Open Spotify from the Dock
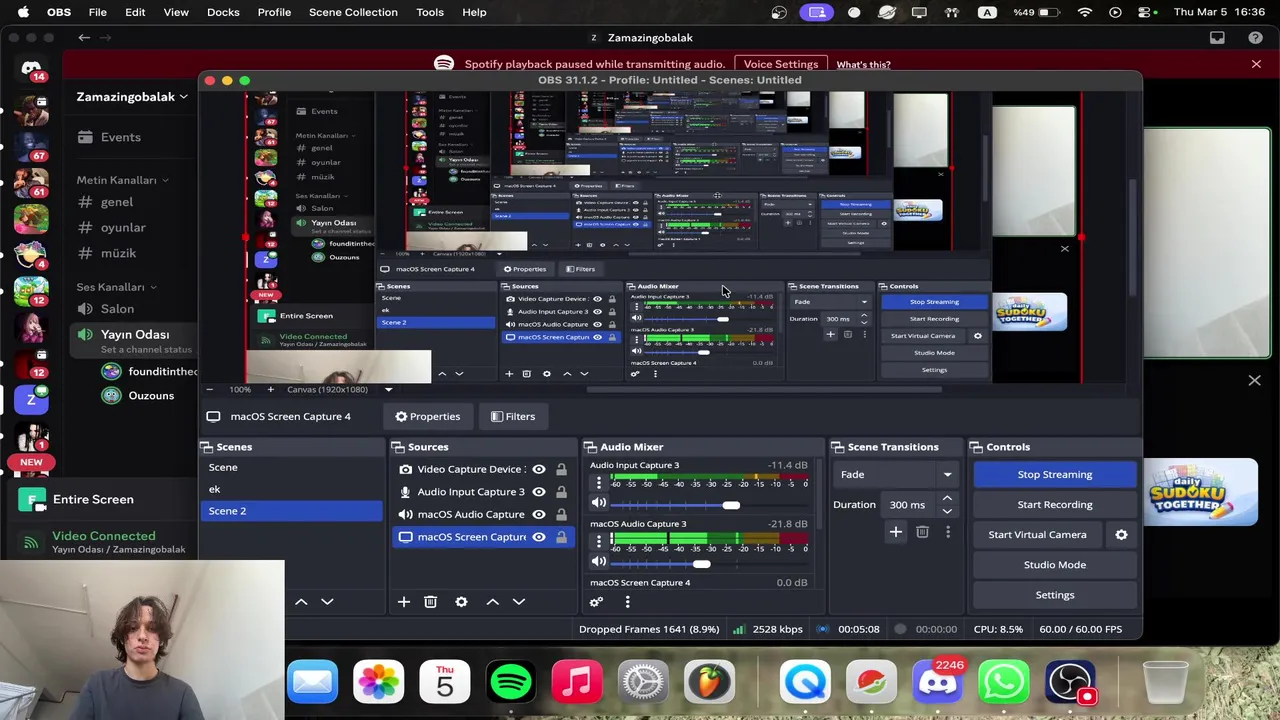This screenshot has height=720, width=1280. [511, 683]
